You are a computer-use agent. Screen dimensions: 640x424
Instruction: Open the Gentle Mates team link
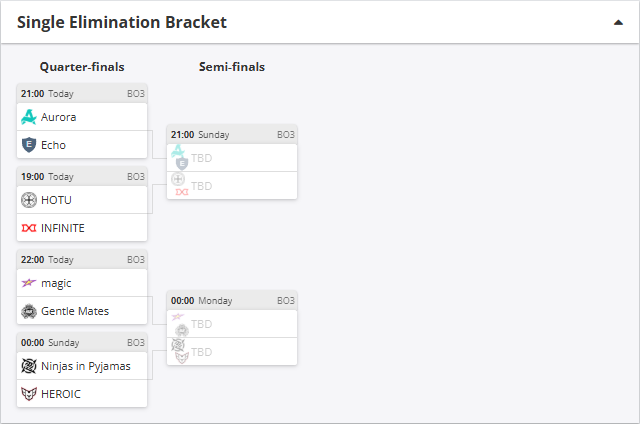(x=75, y=311)
